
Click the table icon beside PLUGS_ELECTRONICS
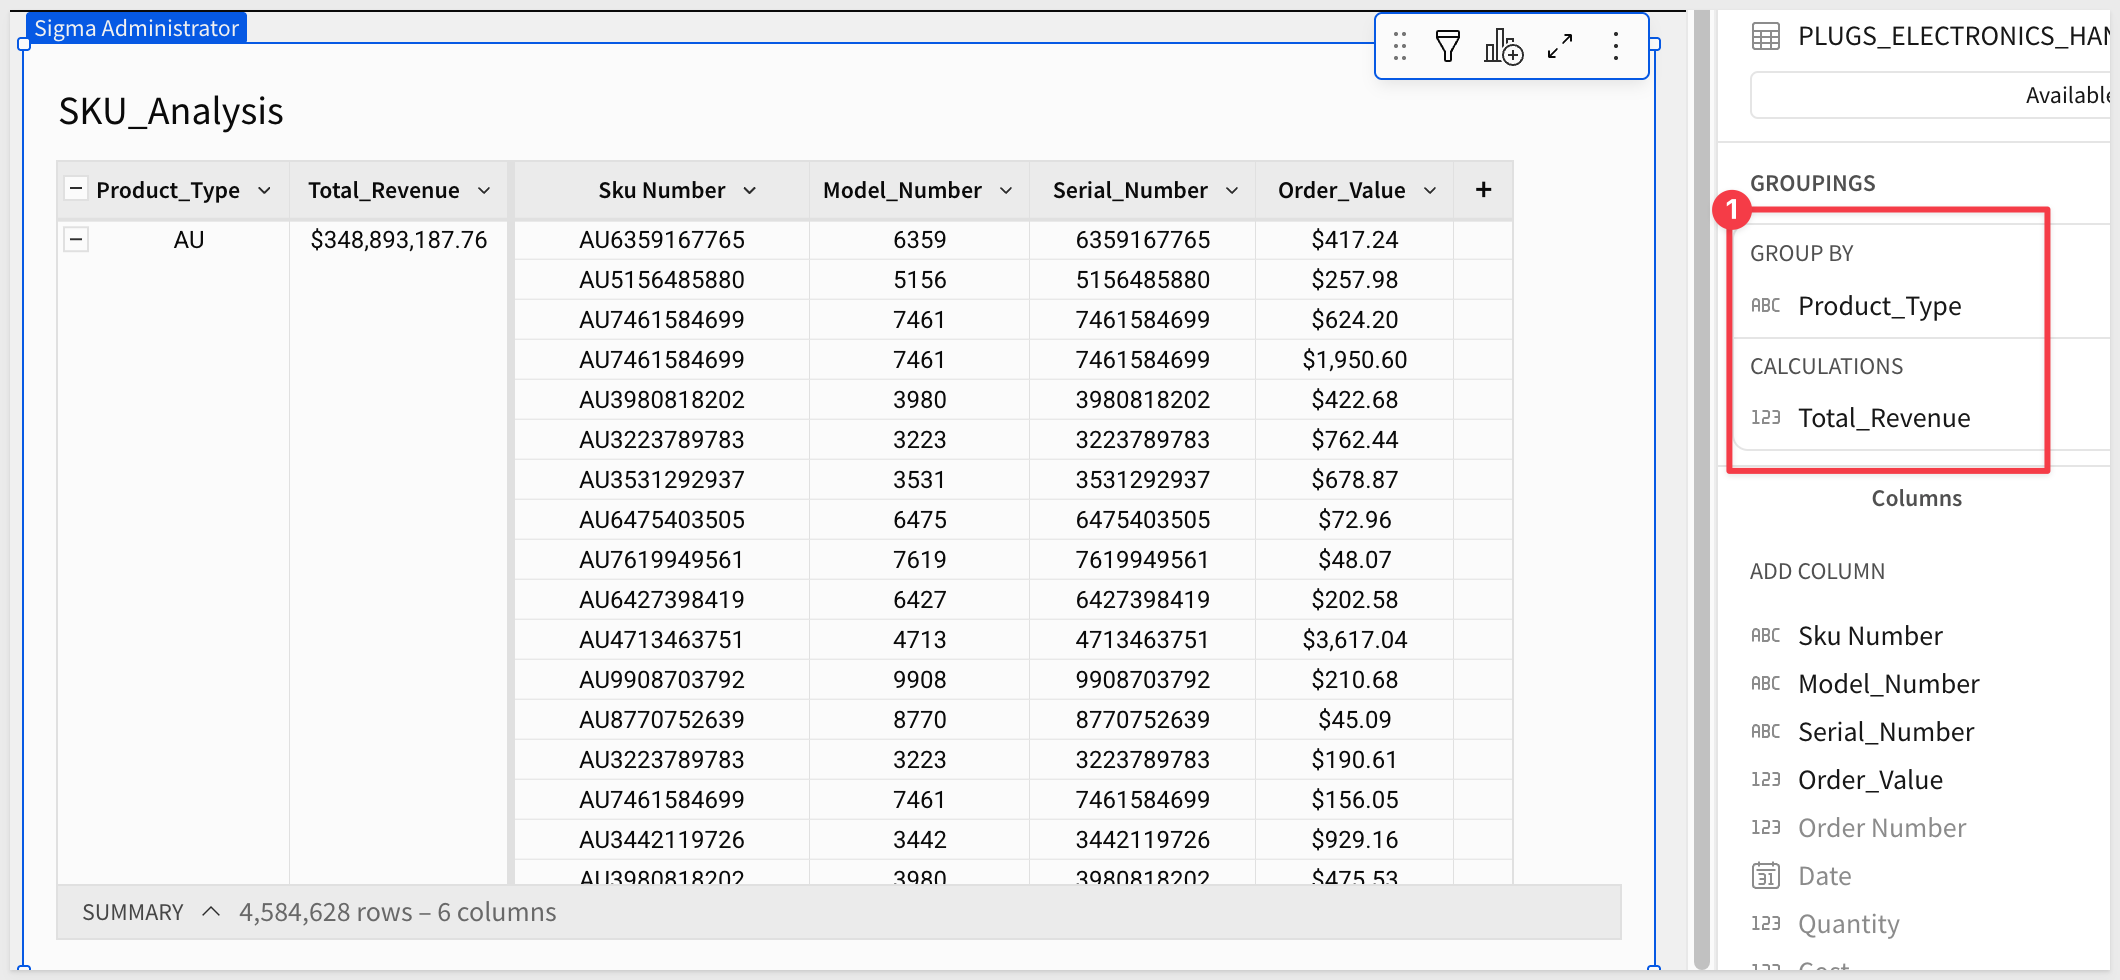[x=1766, y=37]
